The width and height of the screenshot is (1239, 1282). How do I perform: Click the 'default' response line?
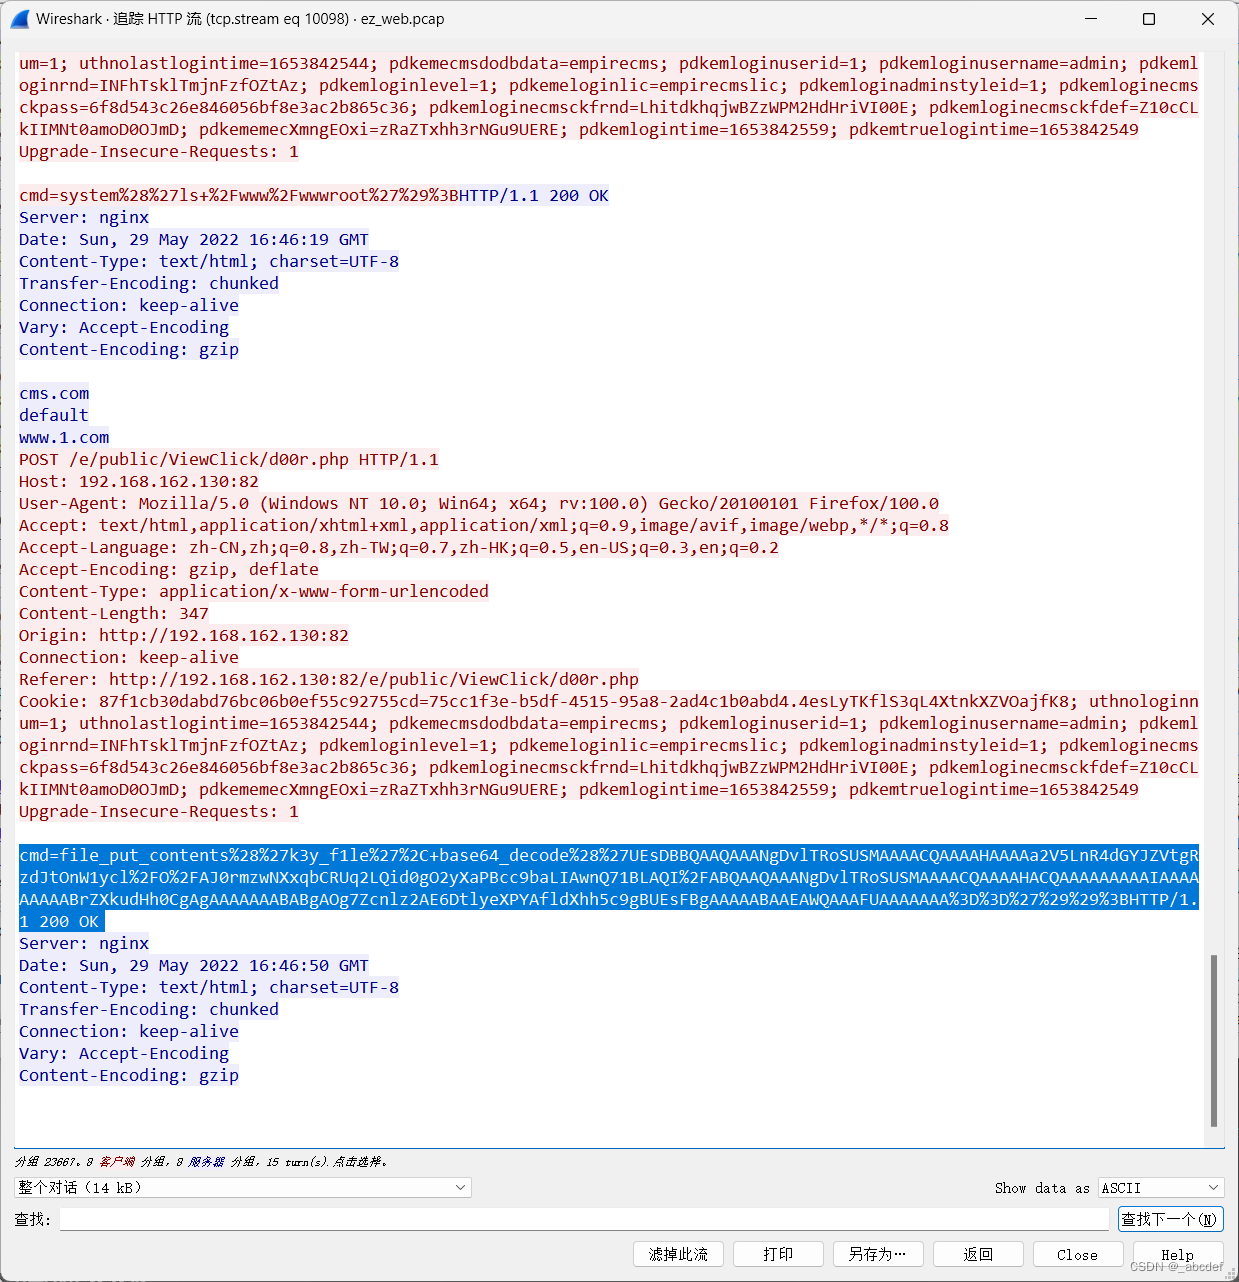[x=54, y=416]
